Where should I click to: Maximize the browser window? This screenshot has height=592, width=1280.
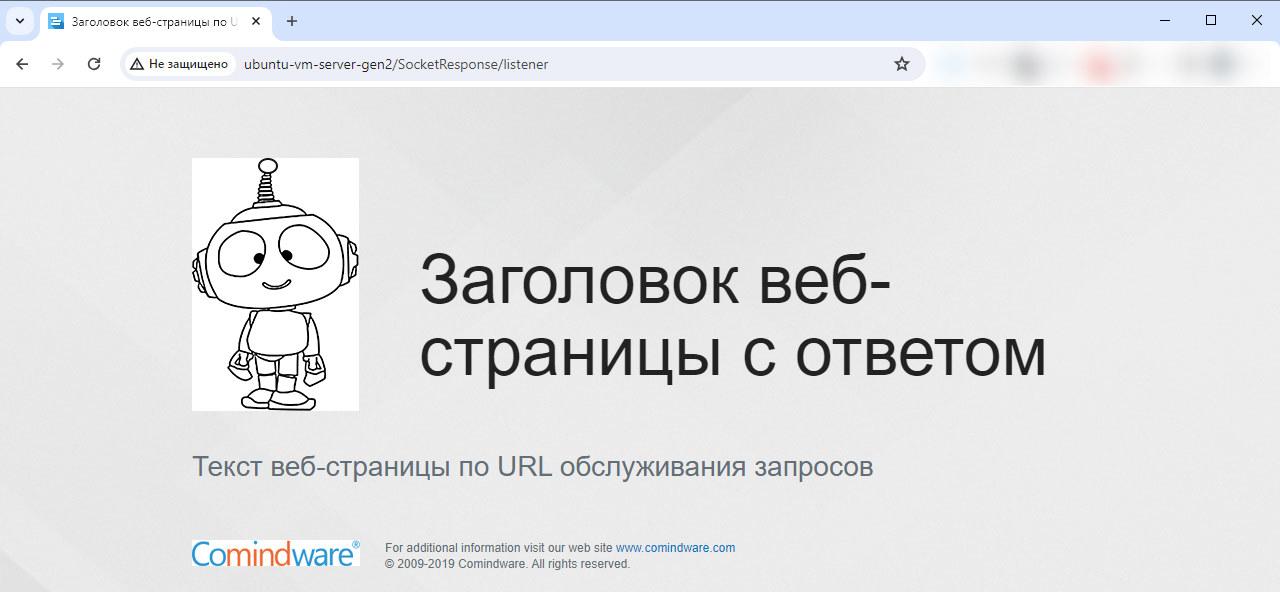pos(1211,20)
